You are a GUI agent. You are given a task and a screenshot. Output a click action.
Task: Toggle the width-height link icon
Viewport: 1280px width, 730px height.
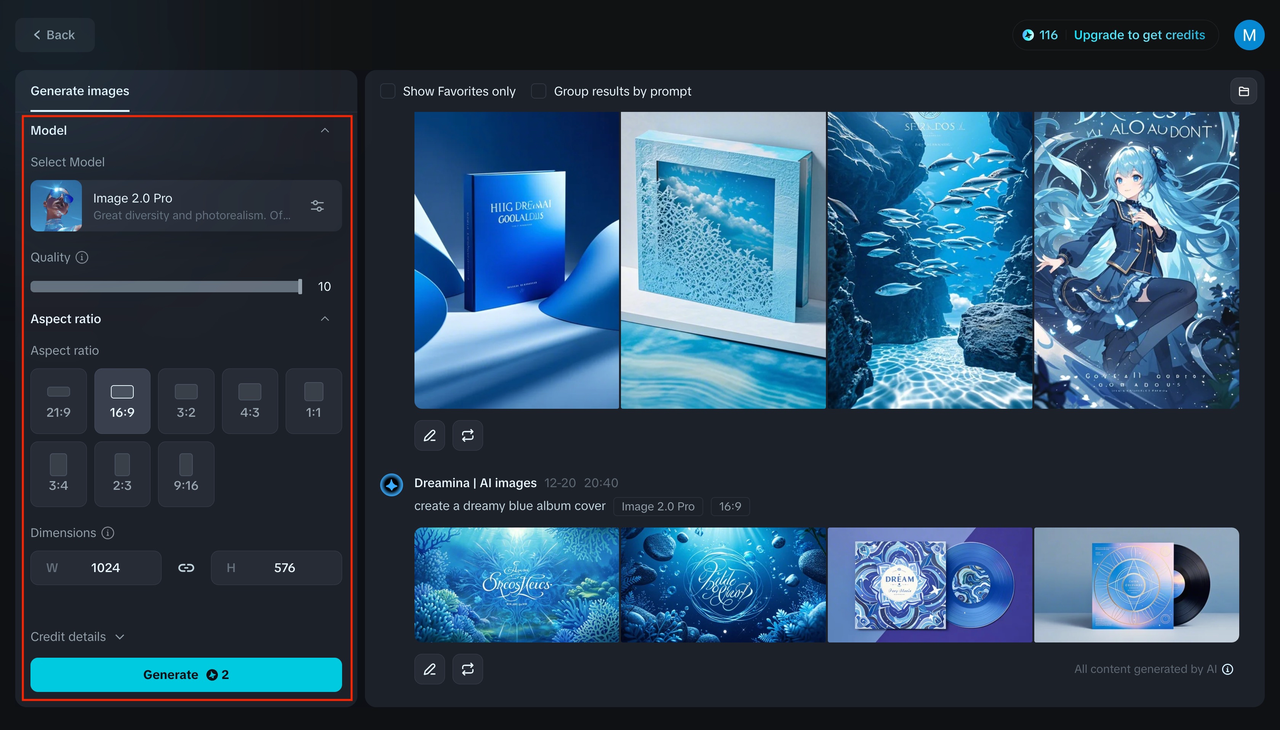[186, 568]
